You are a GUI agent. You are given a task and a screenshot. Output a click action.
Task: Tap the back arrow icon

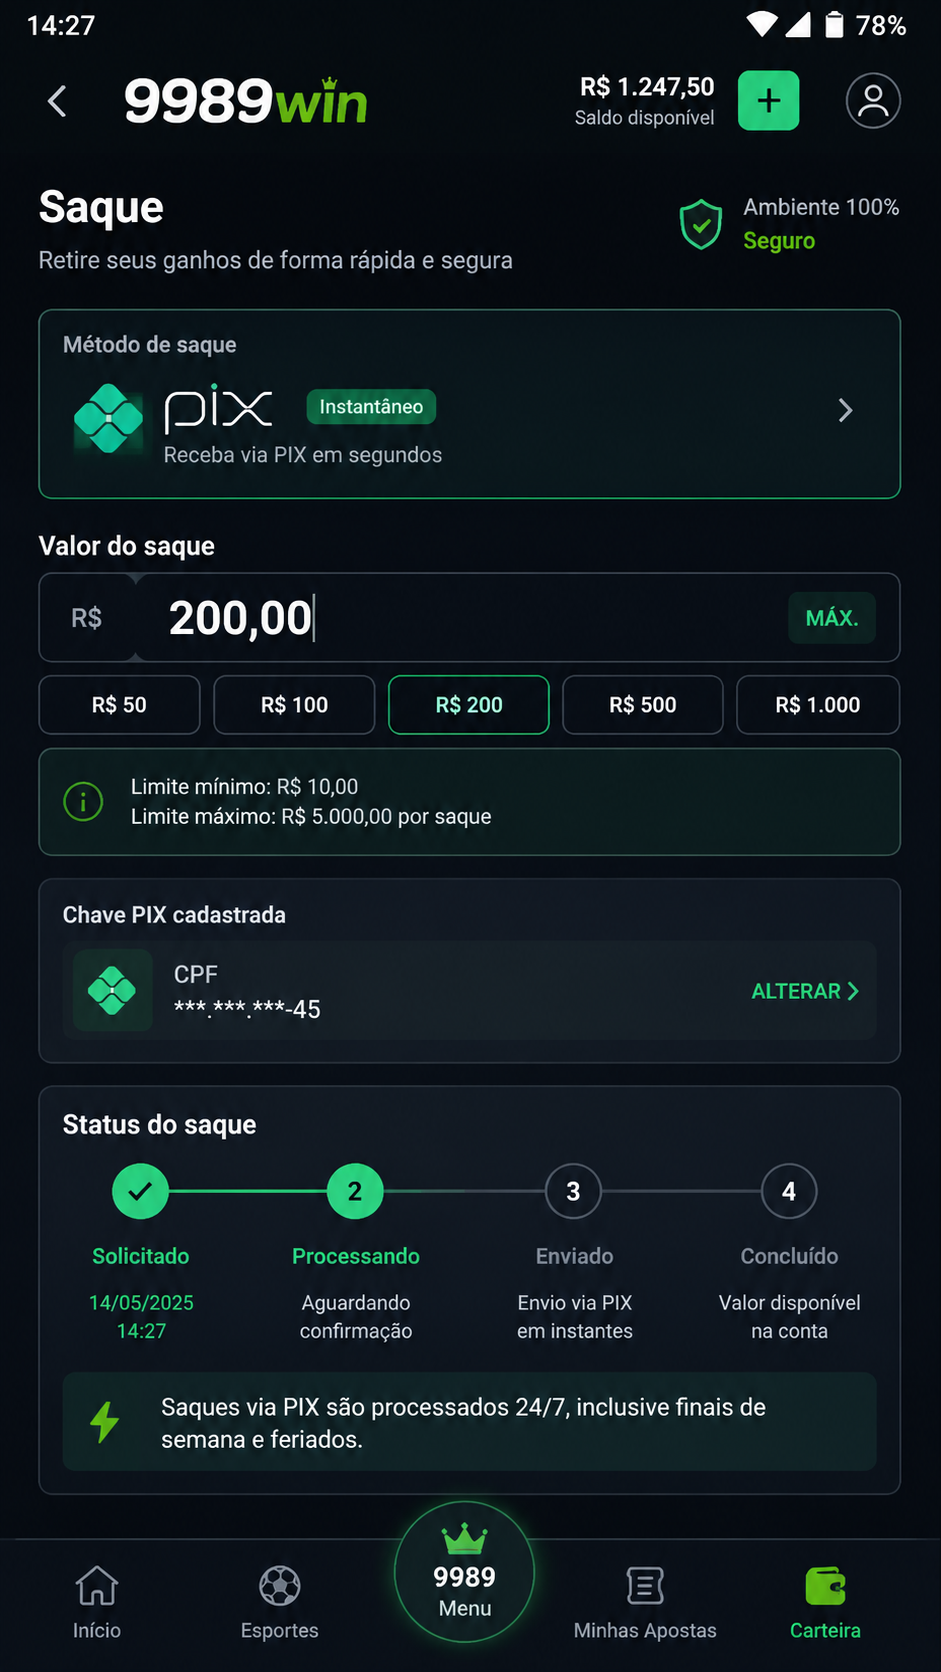(x=57, y=101)
